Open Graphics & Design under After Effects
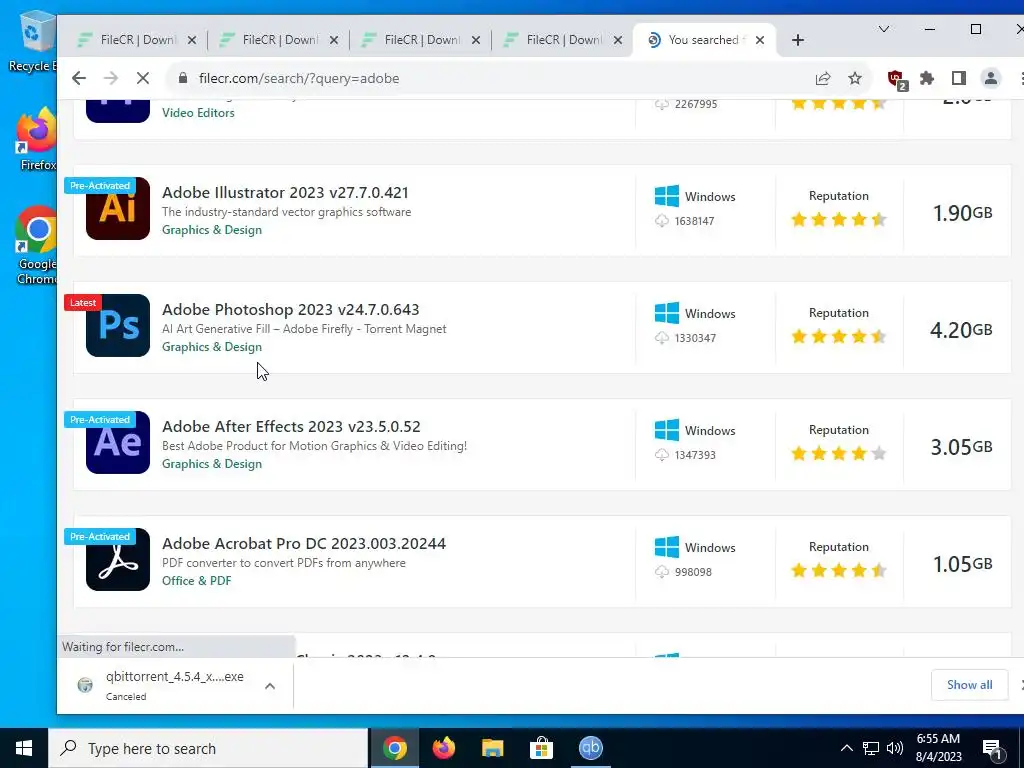This screenshot has height=768, width=1024. tap(212, 464)
